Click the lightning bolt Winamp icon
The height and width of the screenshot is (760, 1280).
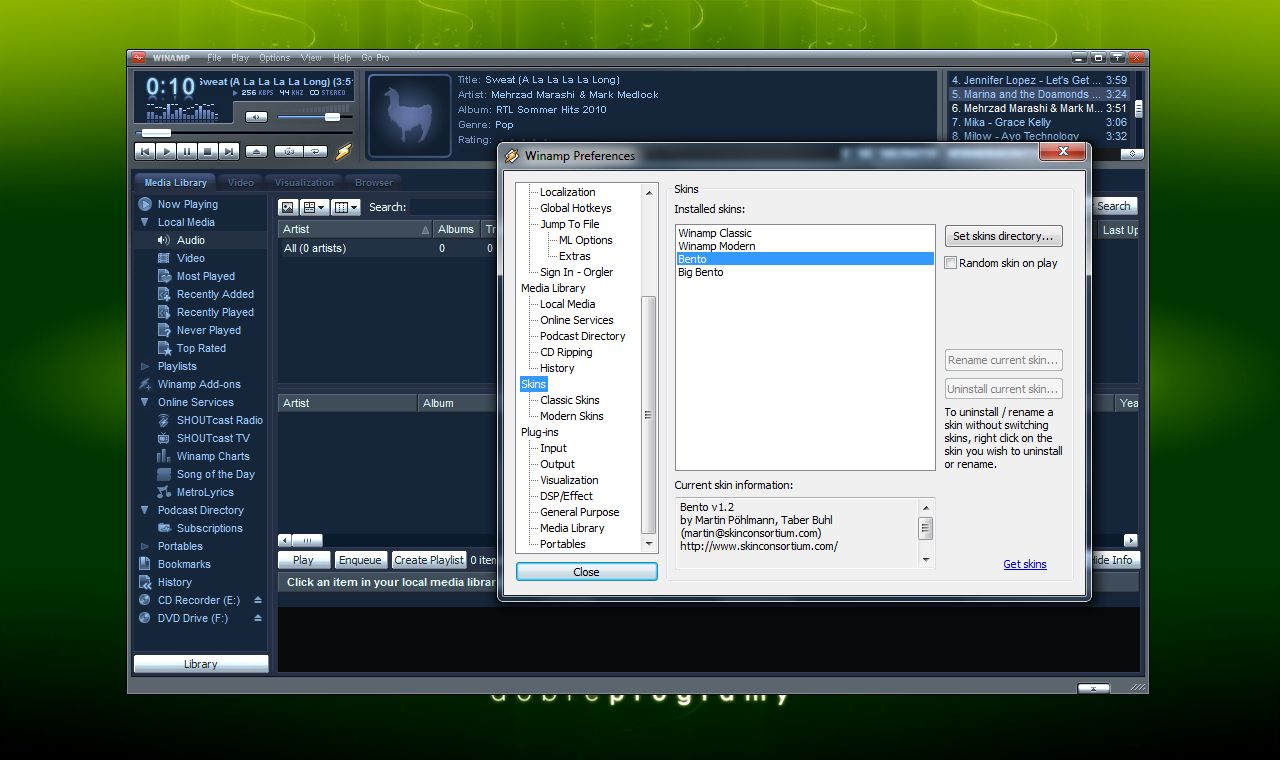point(343,152)
